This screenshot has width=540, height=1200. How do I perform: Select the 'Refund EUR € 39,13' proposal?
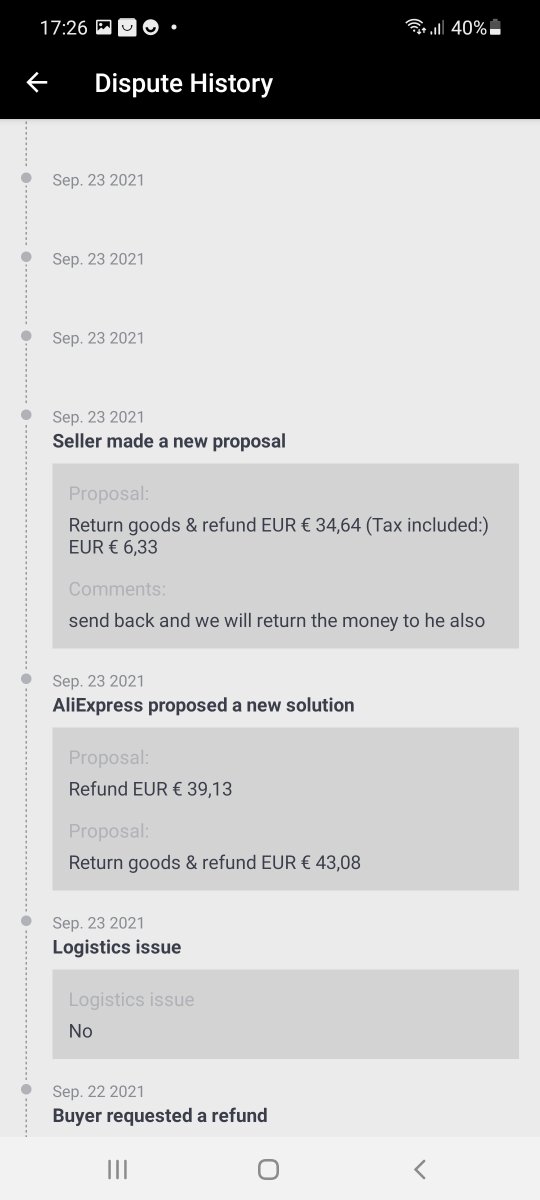pyautogui.click(x=150, y=789)
